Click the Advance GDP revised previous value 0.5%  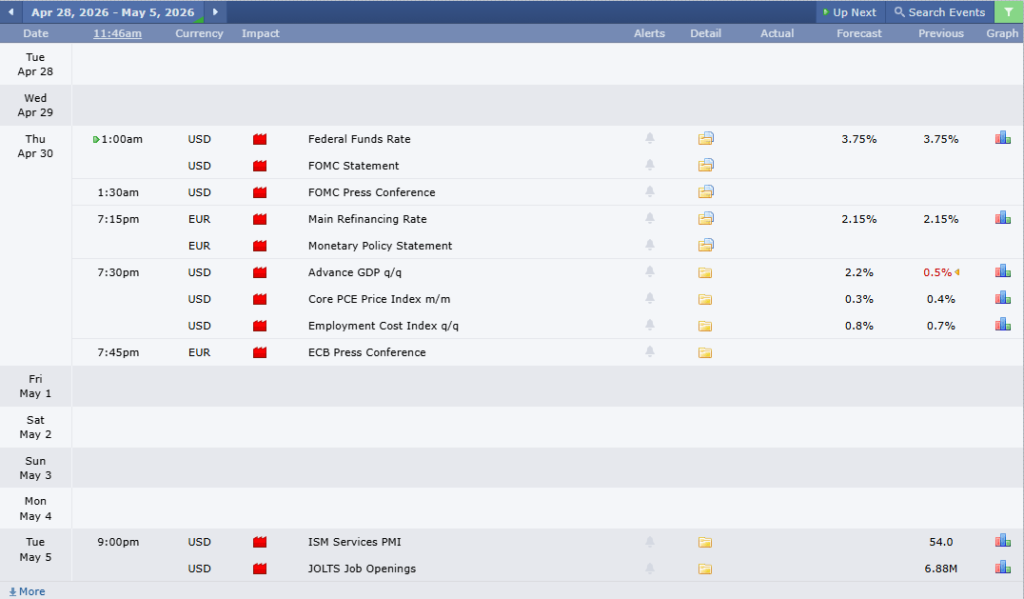[937, 272]
